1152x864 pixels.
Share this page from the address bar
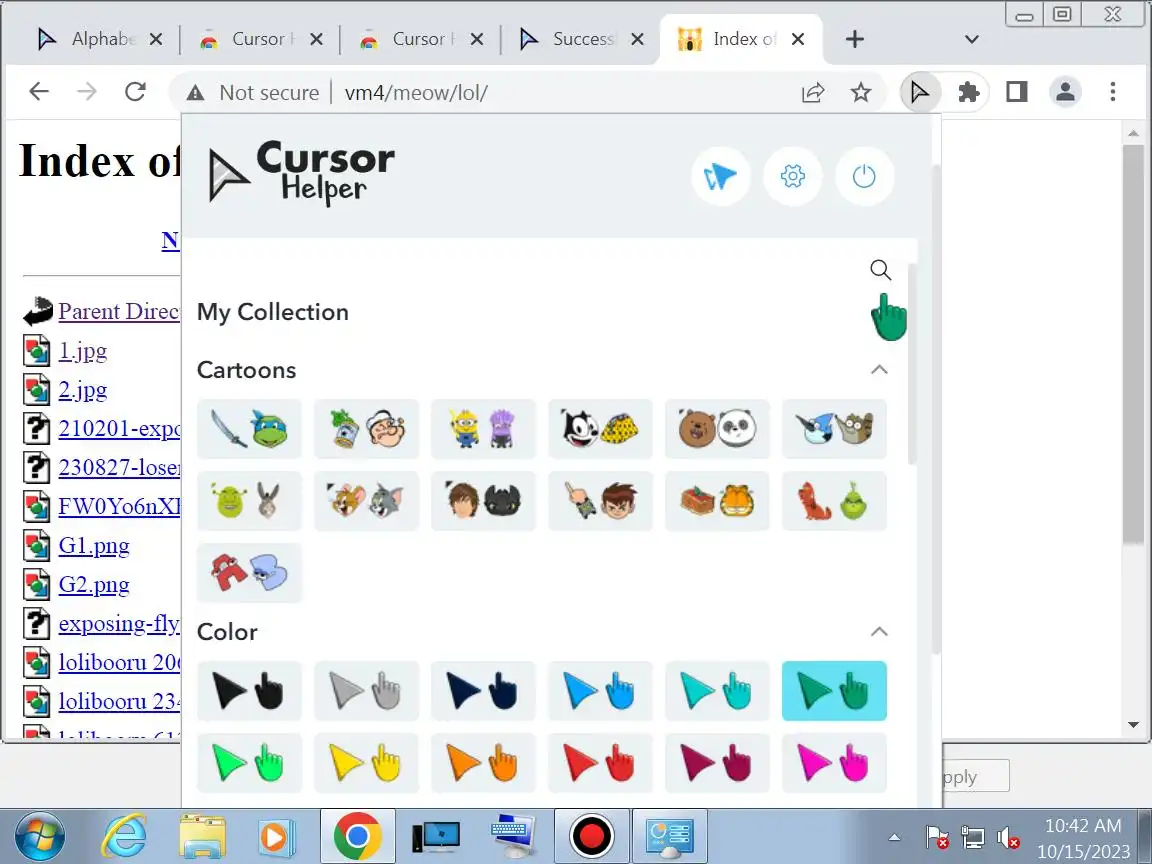tap(813, 93)
